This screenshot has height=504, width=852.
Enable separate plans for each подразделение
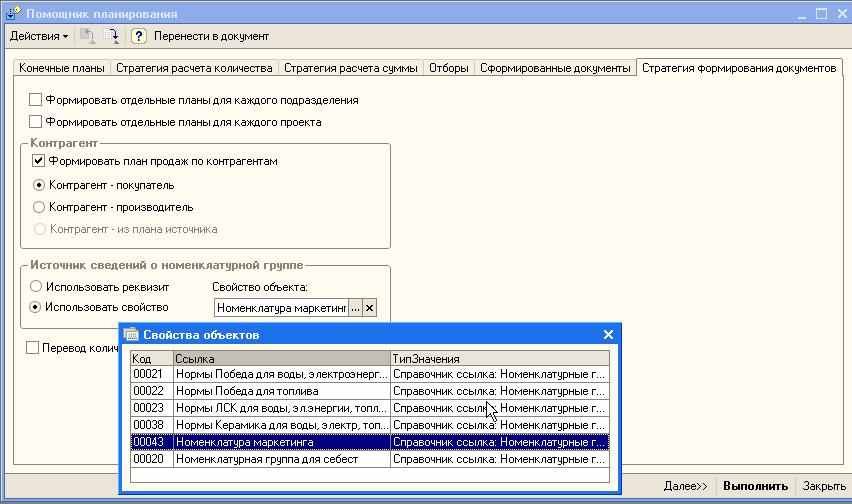[x=36, y=100]
